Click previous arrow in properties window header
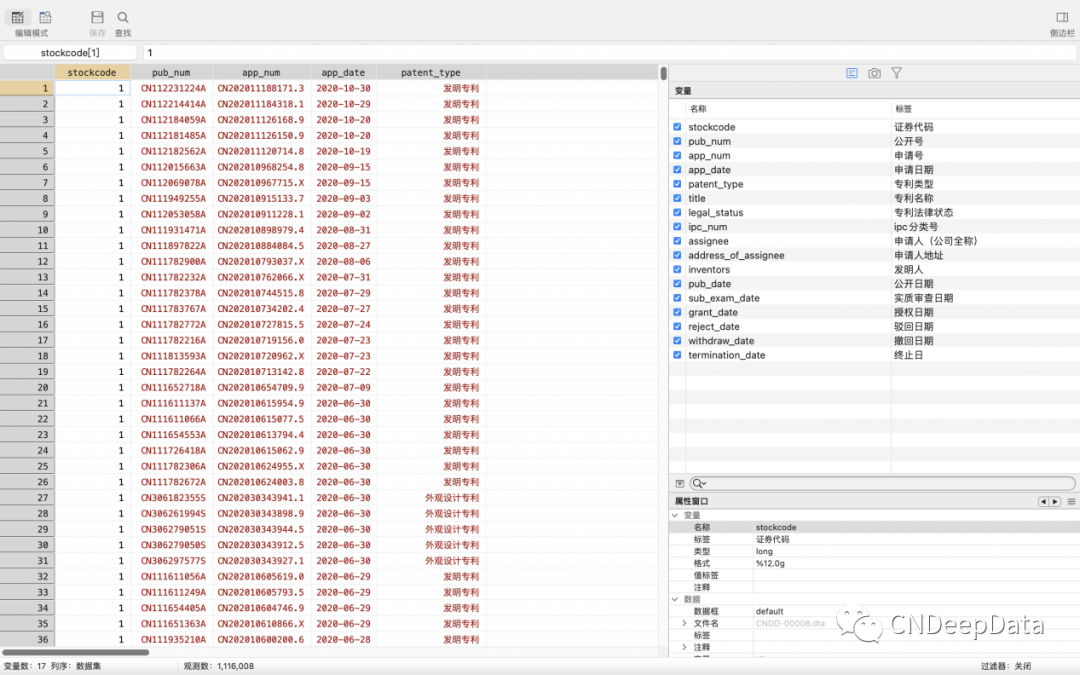 coord(1043,501)
